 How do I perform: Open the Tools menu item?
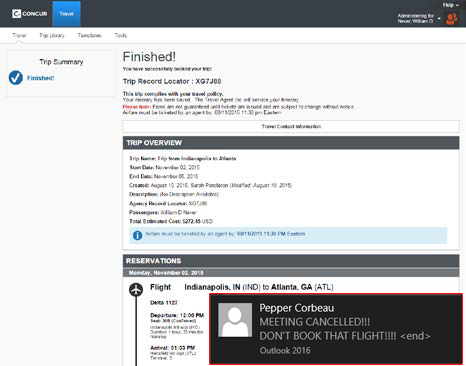pyautogui.click(x=121, y=35)
